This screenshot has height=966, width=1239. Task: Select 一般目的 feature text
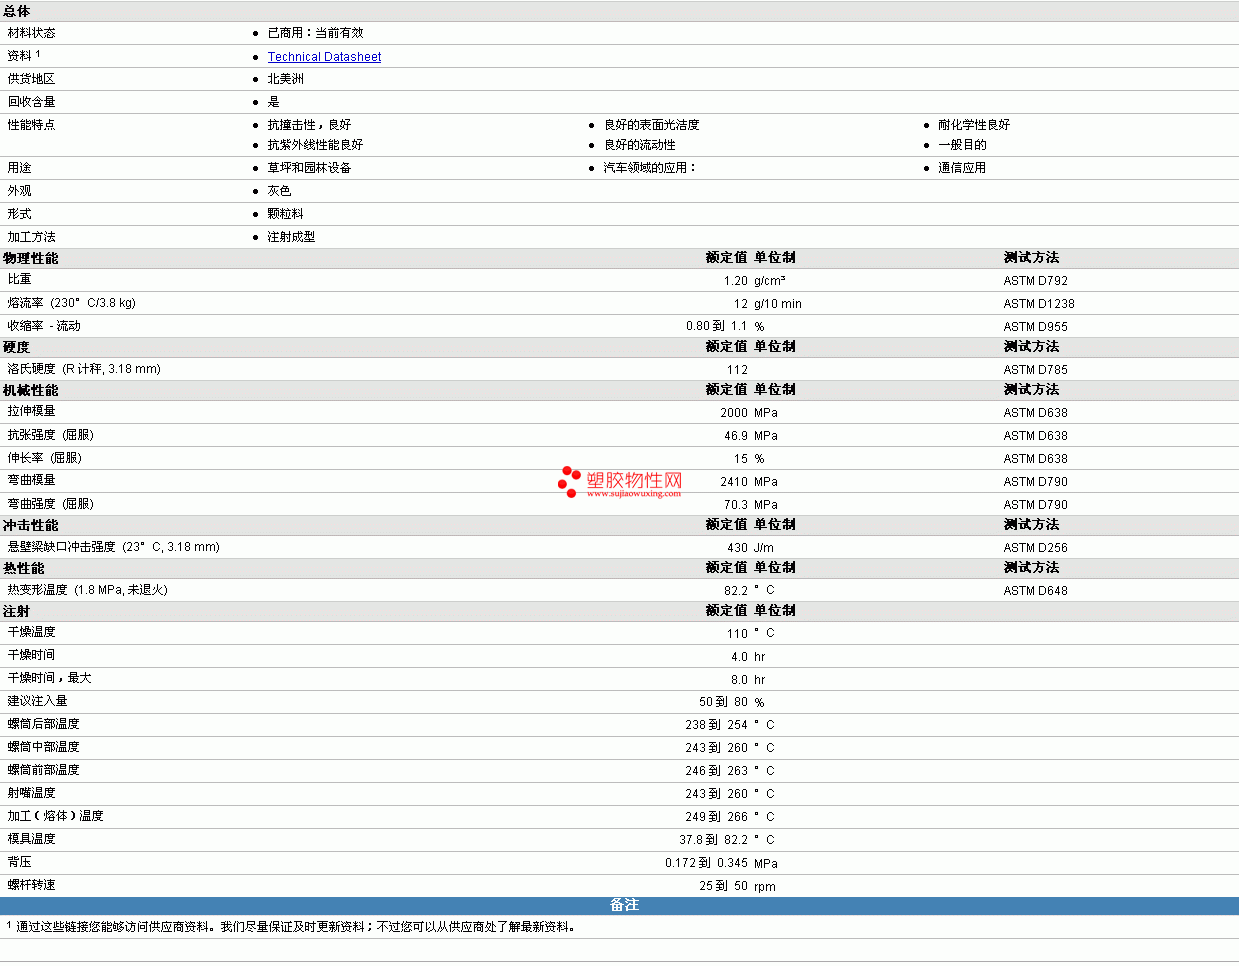tap(962, 145)
